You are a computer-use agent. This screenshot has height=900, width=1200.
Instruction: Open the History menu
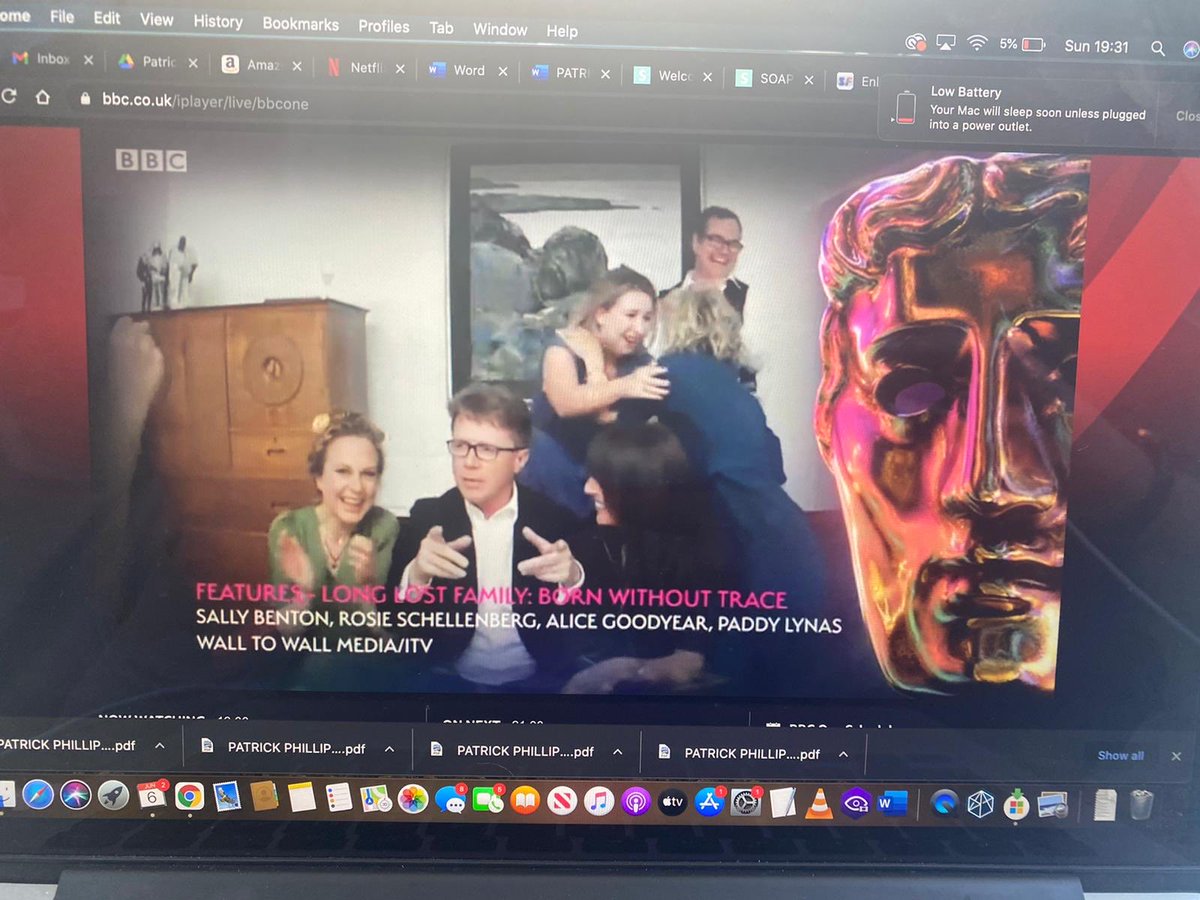[217, 21]
